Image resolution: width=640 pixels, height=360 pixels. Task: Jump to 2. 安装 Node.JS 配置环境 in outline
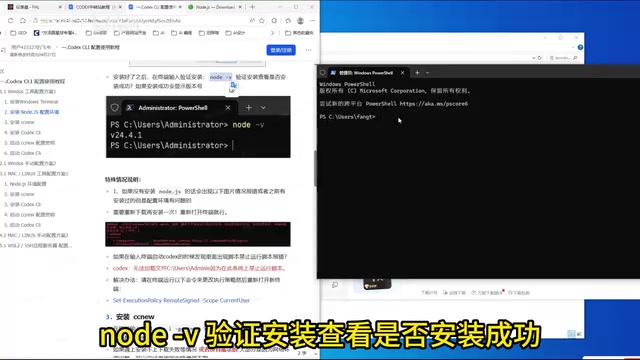click(x=31, y=112)
